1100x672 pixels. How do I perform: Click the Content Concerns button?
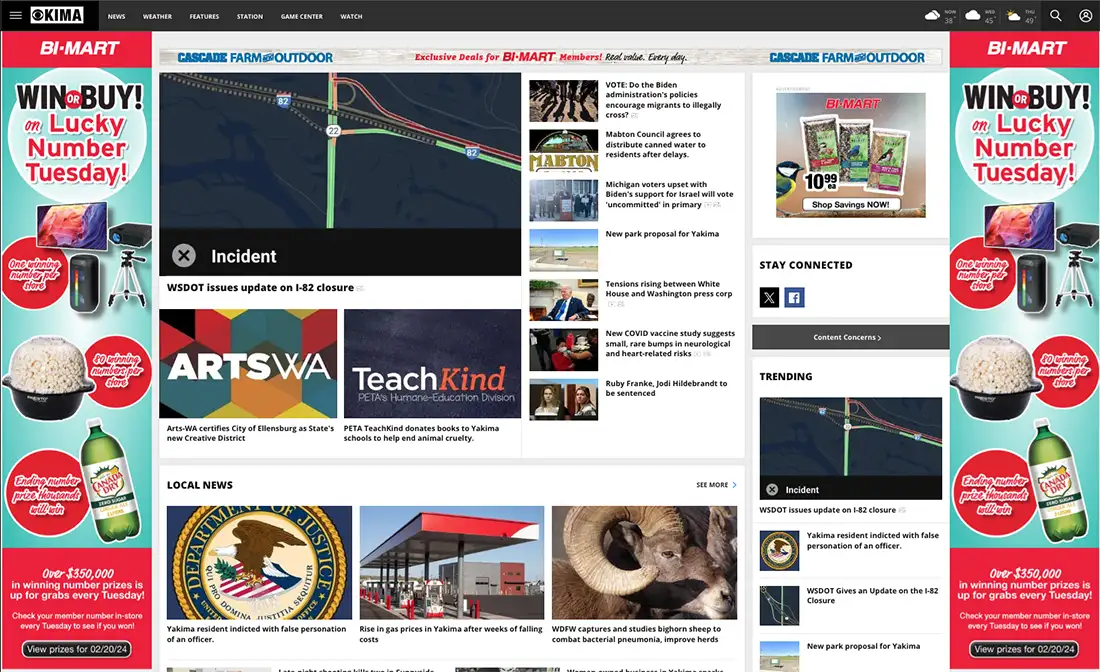850,337
